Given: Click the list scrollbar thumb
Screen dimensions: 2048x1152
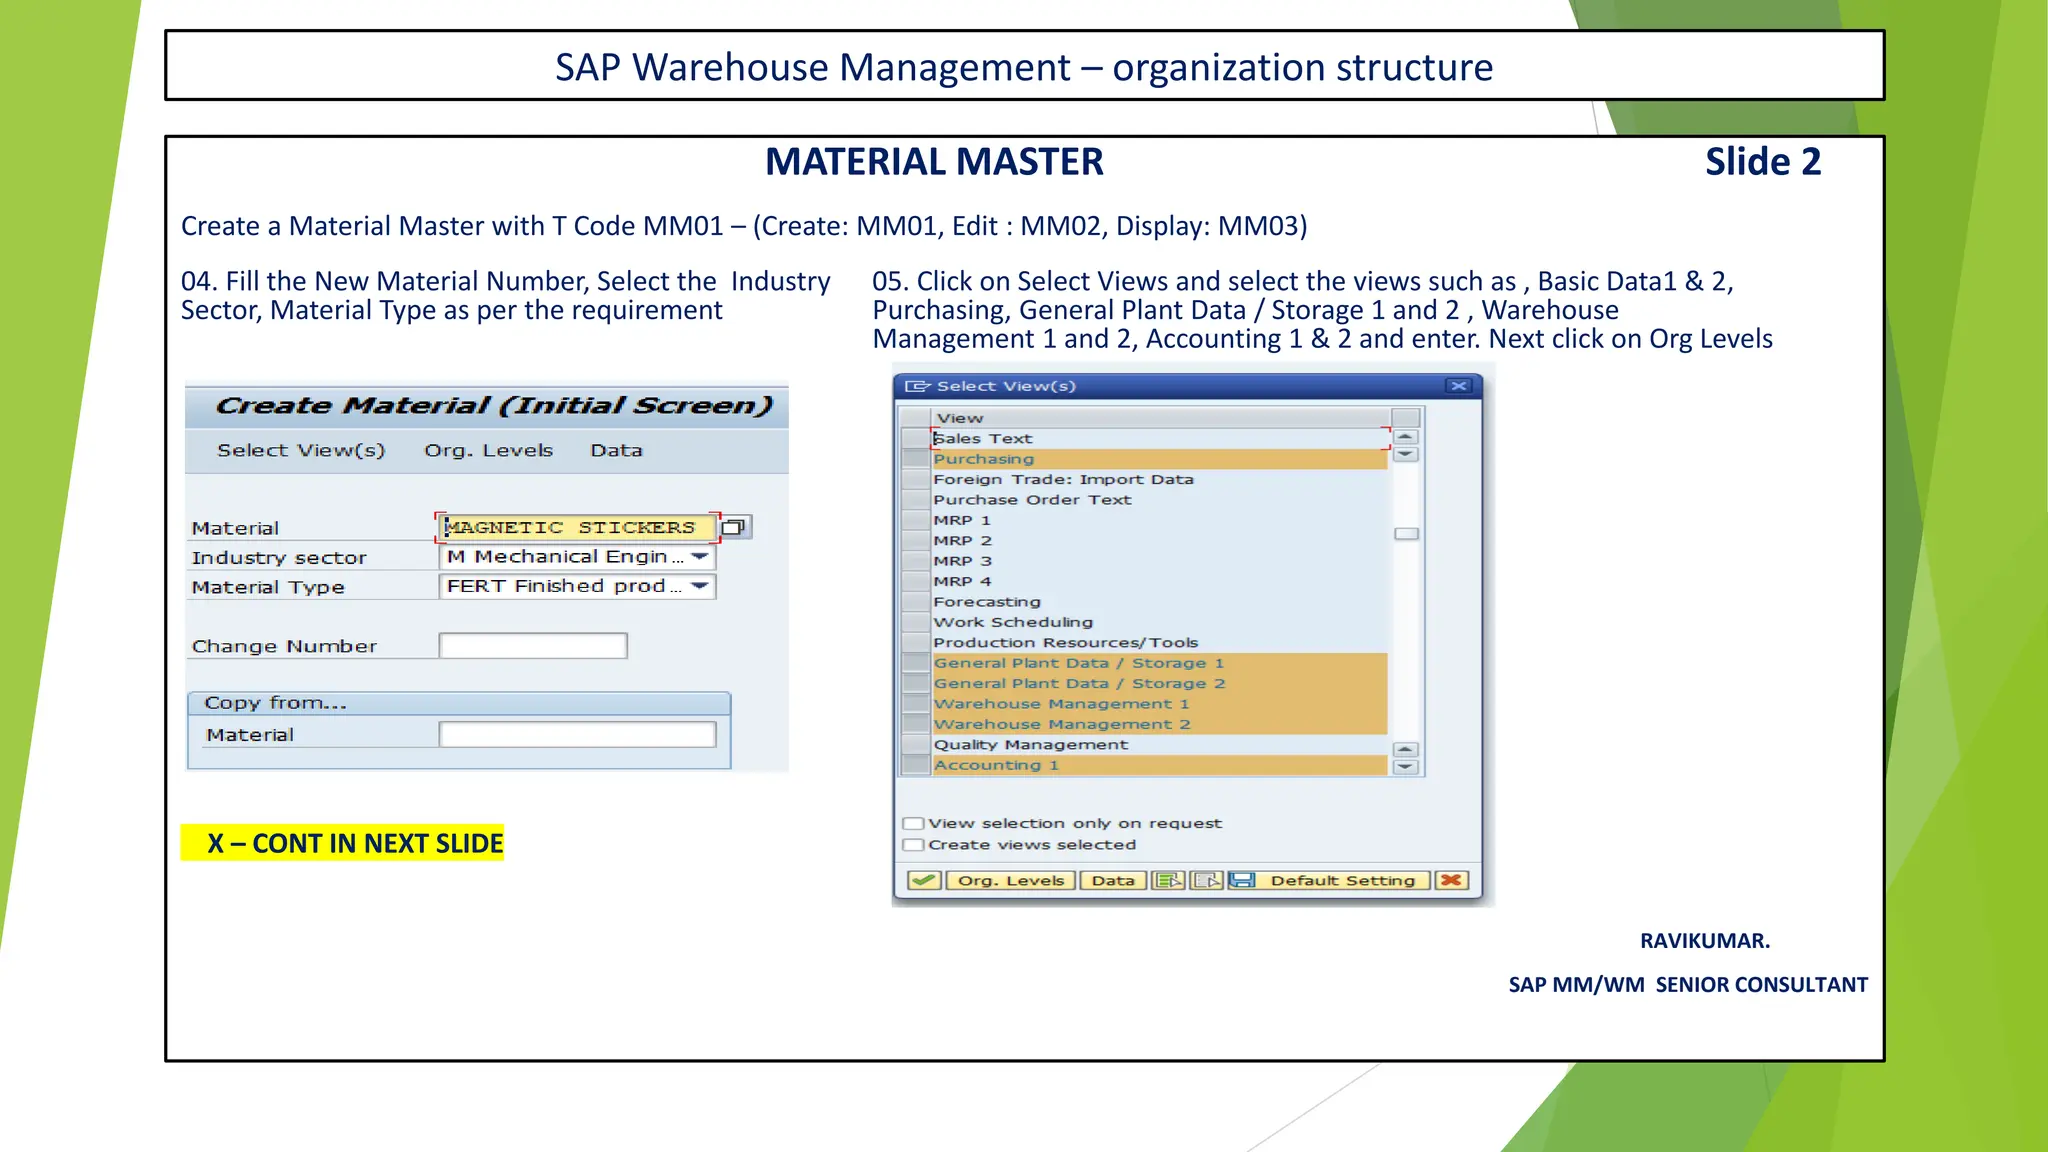Looking at the screenshot, I should tap(1406, 533).
